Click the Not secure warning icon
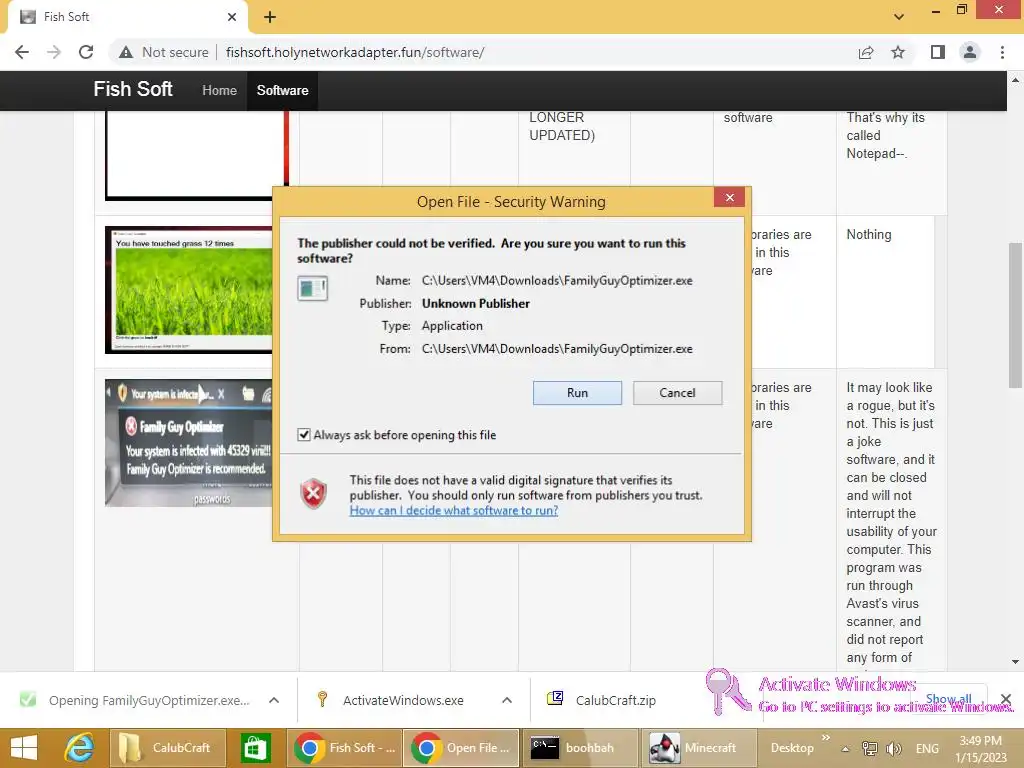1024x768 pixels. pos(126,52)
